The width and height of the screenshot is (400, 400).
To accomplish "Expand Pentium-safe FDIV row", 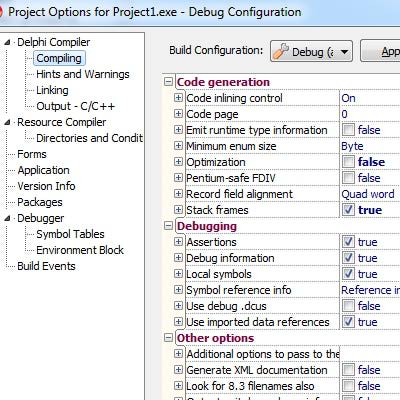I will (x=178, y=178).
